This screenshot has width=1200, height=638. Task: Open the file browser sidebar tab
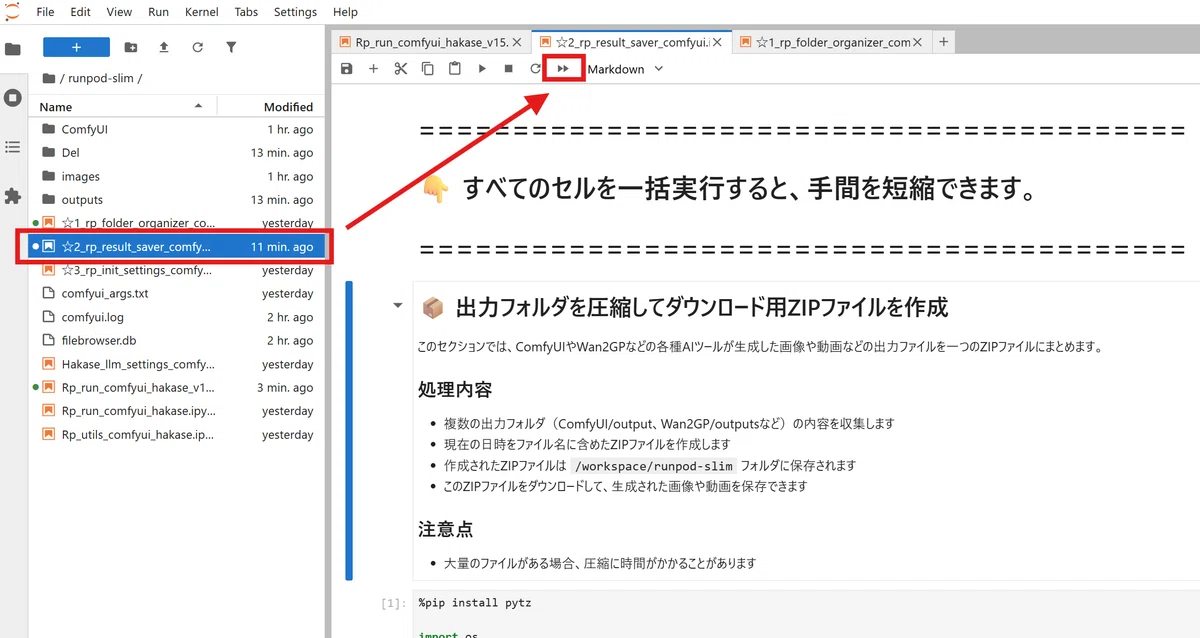pos(13,49)
